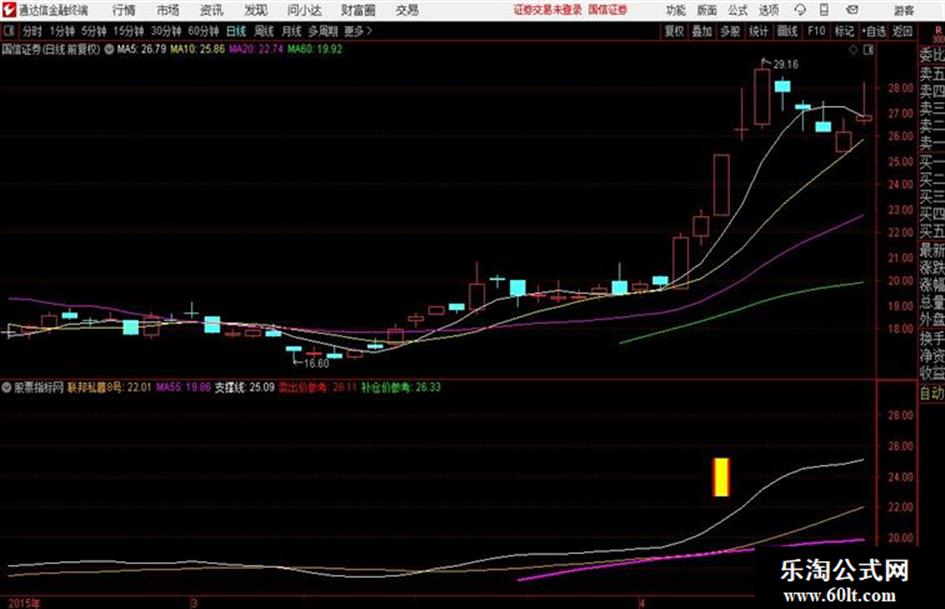Click the MA20: 22.74 indicator label
Viewport: 945px width, 609px height.
pyautogui.click(x=256, y=49)
